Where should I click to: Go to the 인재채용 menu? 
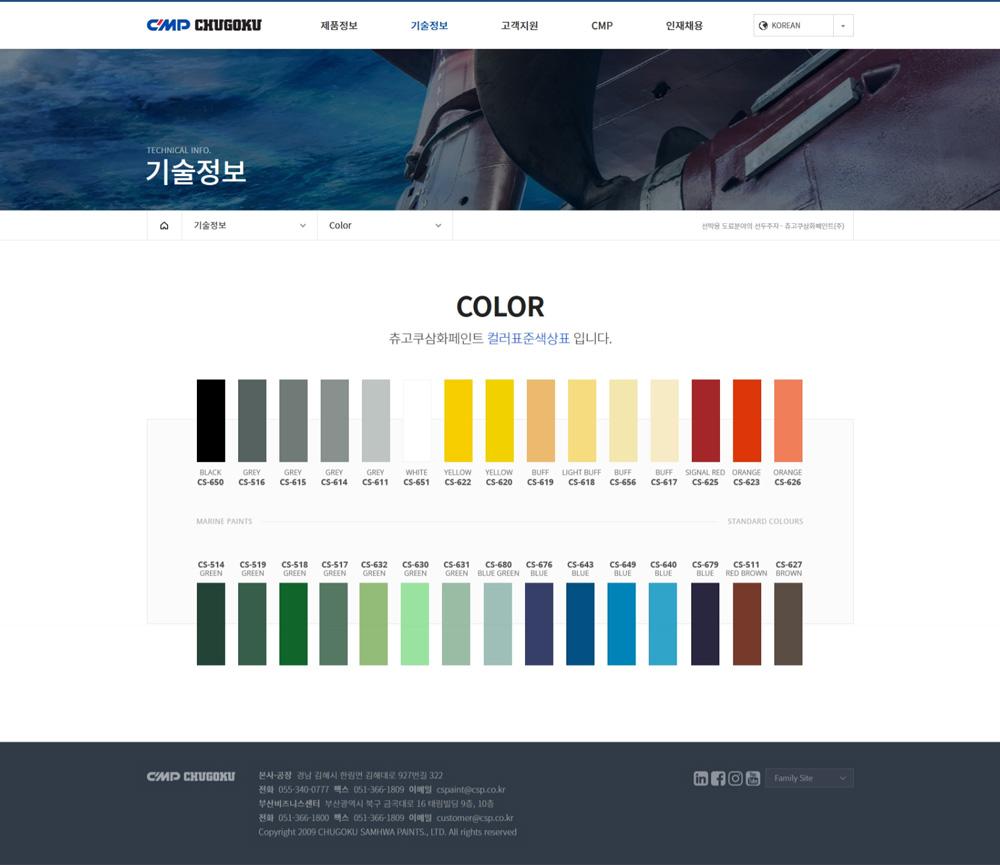(x=684, y=25)
